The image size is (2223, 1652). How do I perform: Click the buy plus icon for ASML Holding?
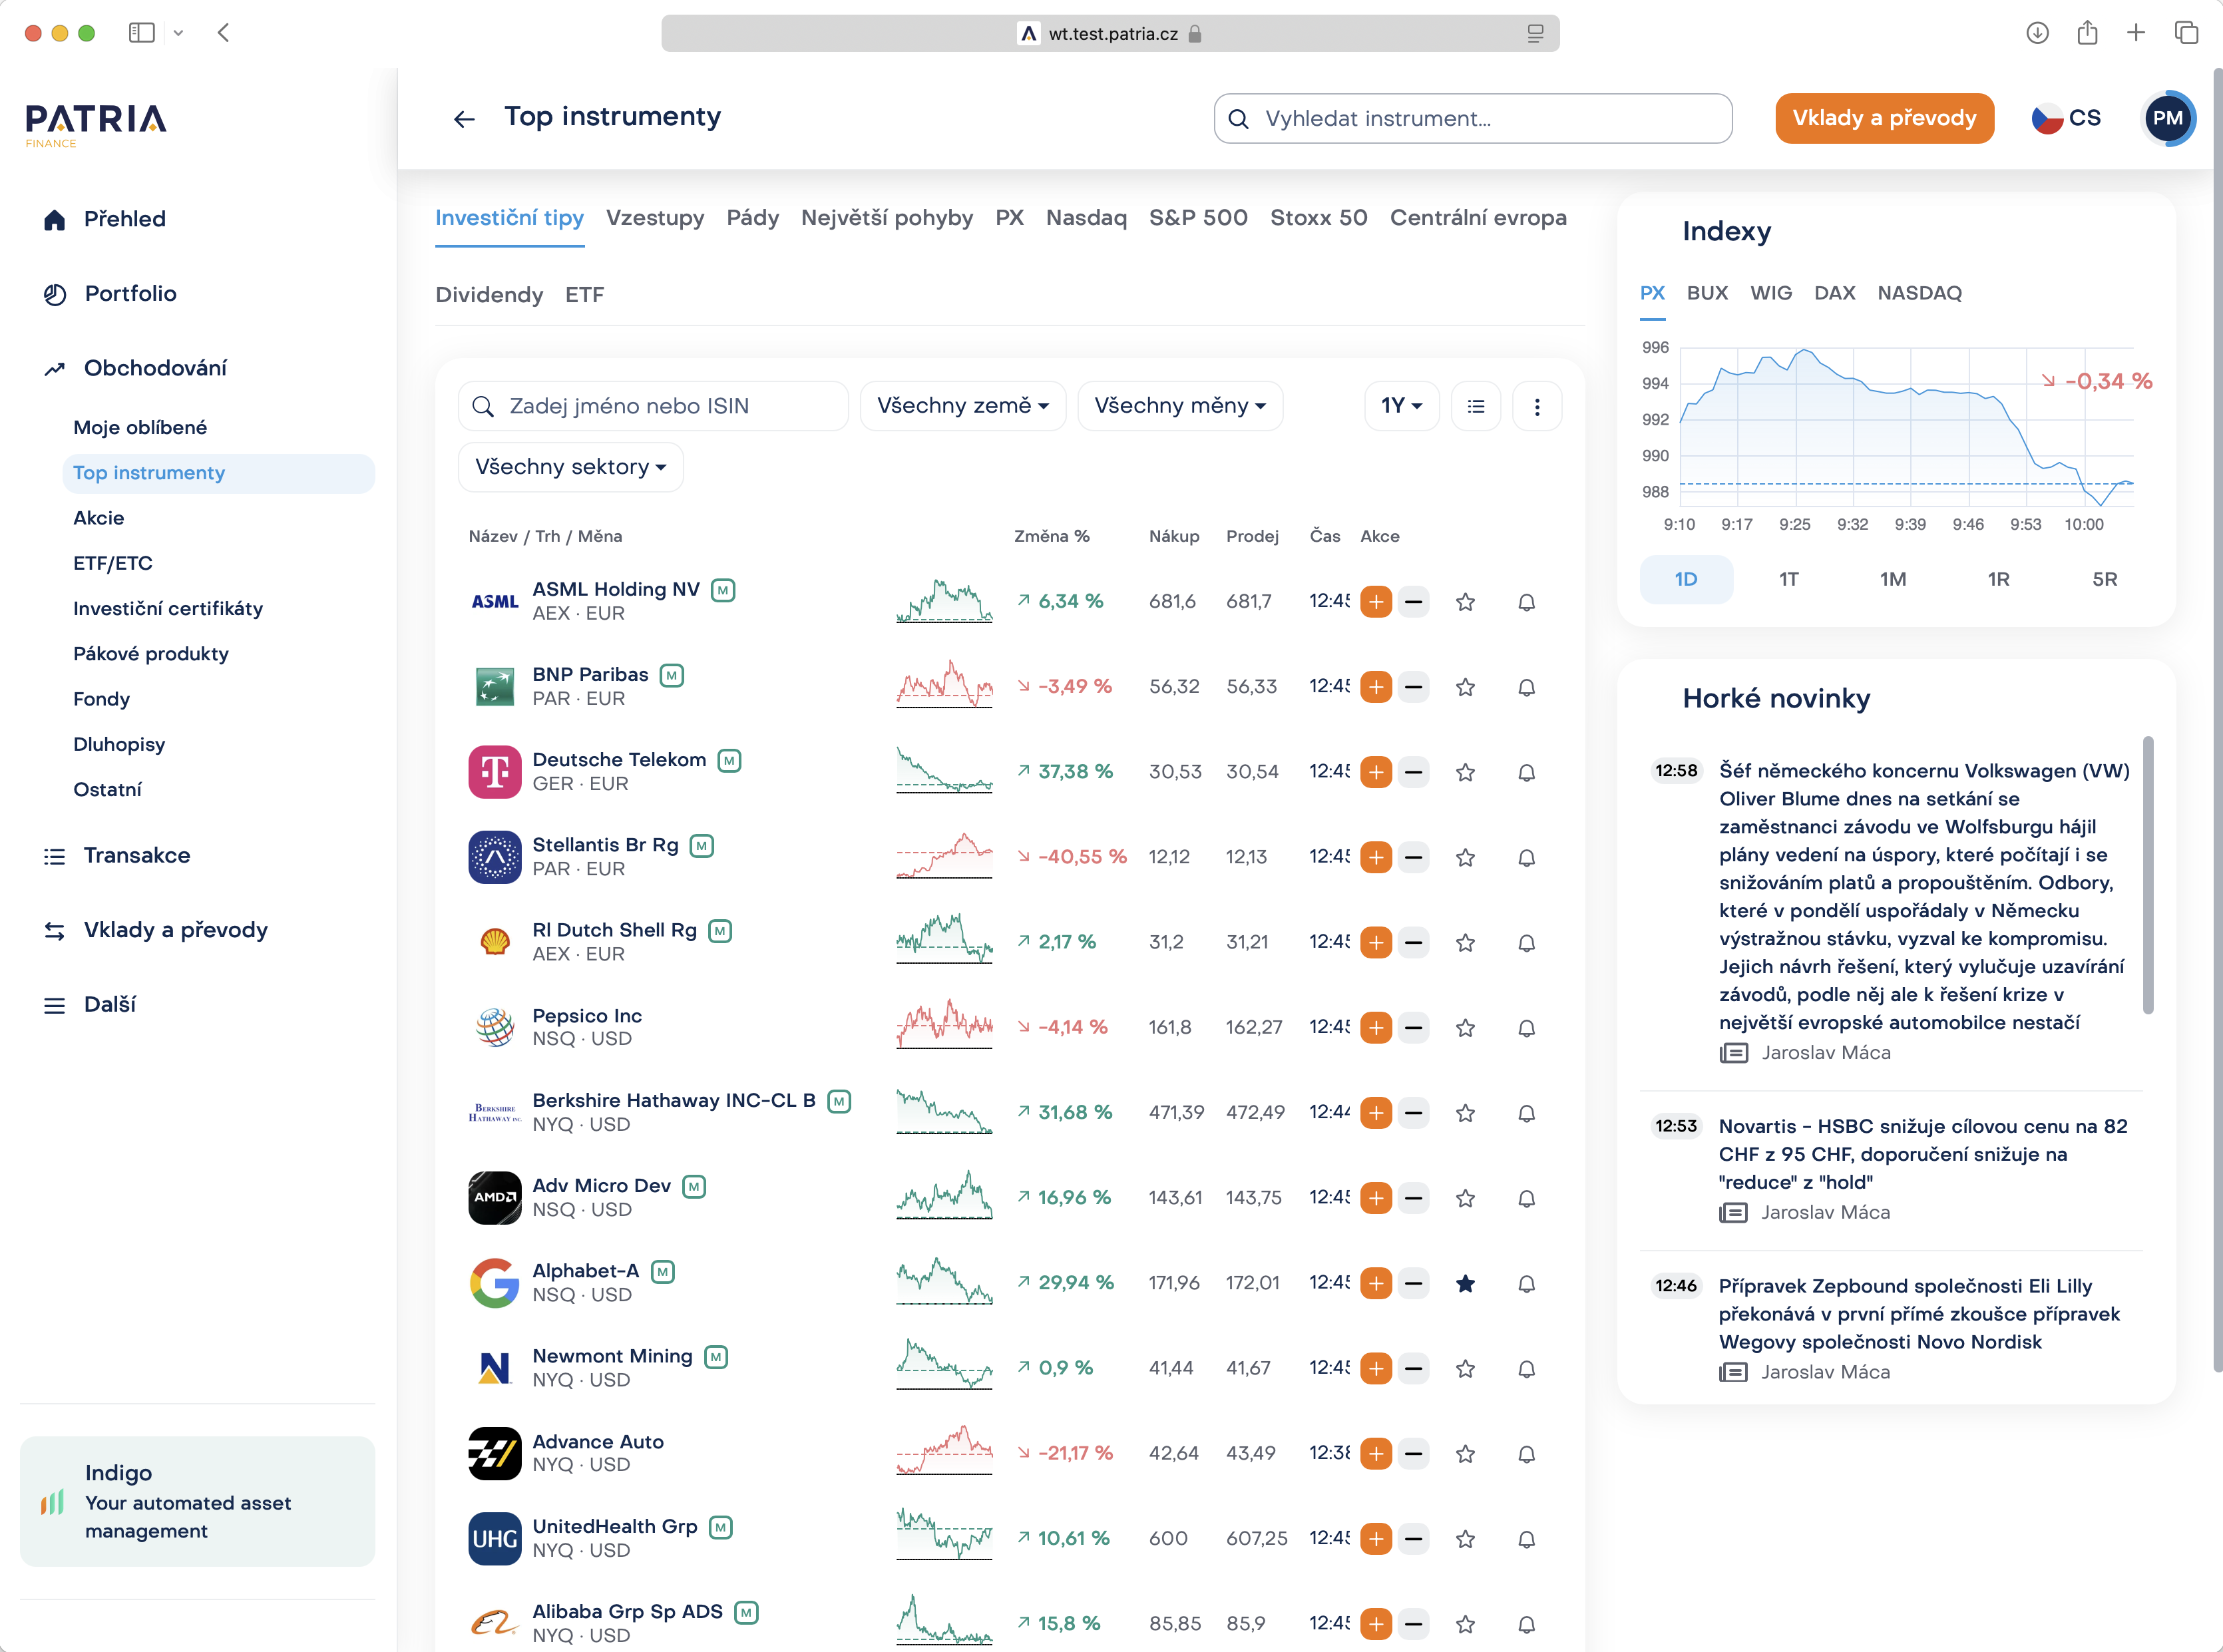coord(1376,601)
